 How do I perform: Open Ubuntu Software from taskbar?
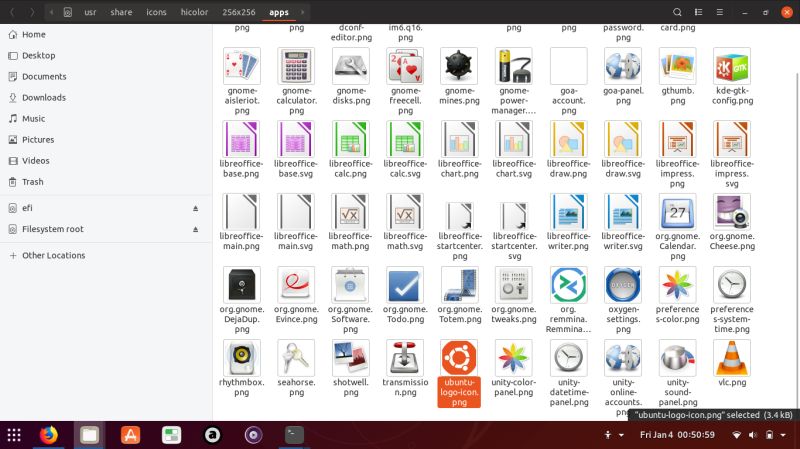point(131,435)
